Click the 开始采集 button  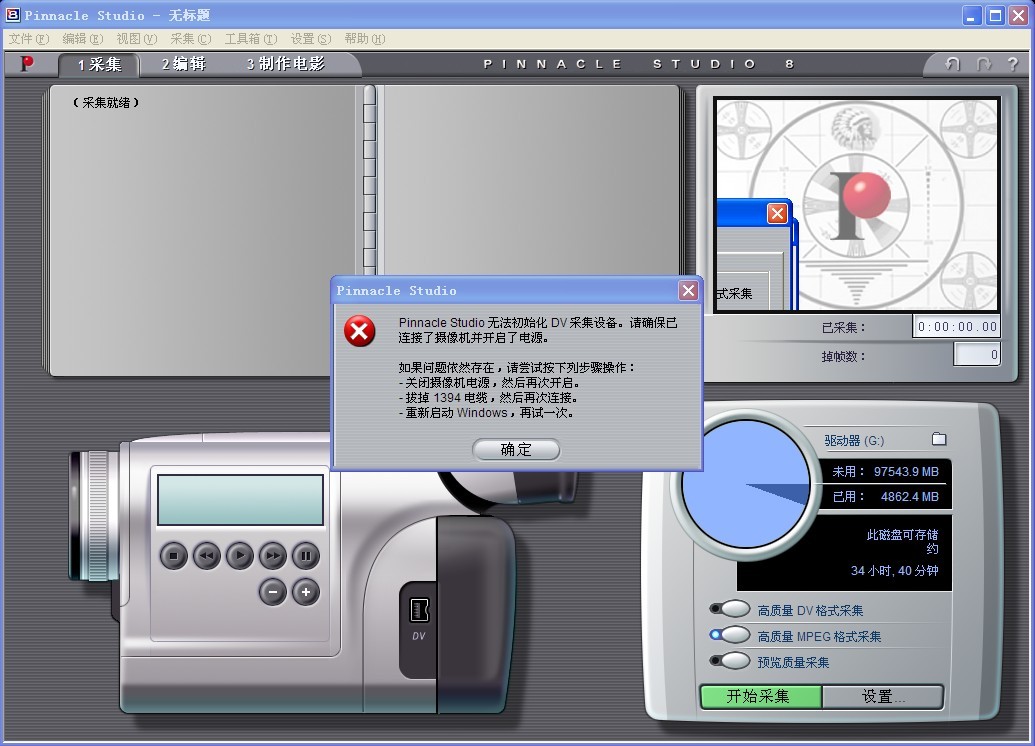click(760, 696)
